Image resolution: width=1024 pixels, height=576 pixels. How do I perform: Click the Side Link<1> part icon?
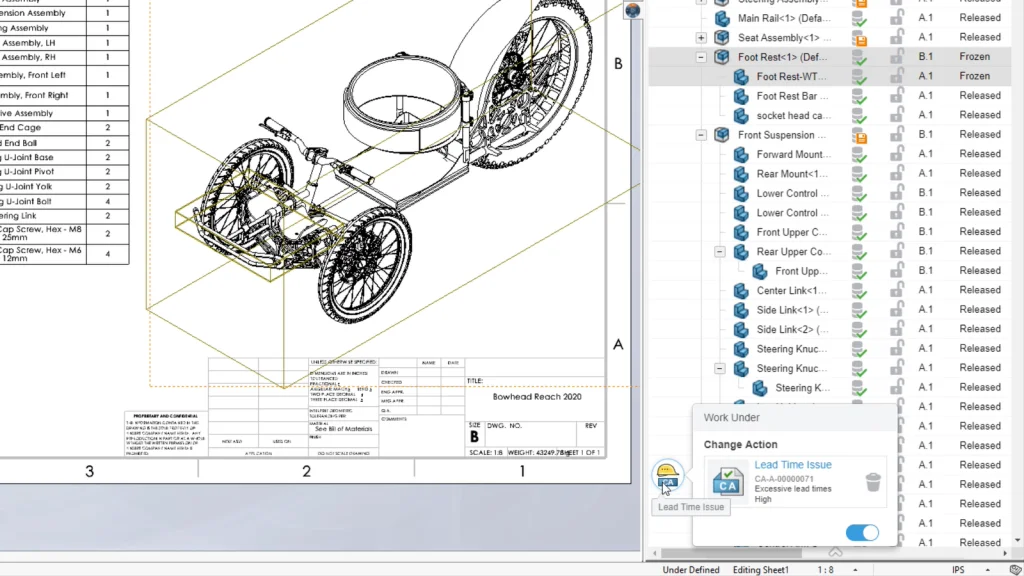[741, 310]
